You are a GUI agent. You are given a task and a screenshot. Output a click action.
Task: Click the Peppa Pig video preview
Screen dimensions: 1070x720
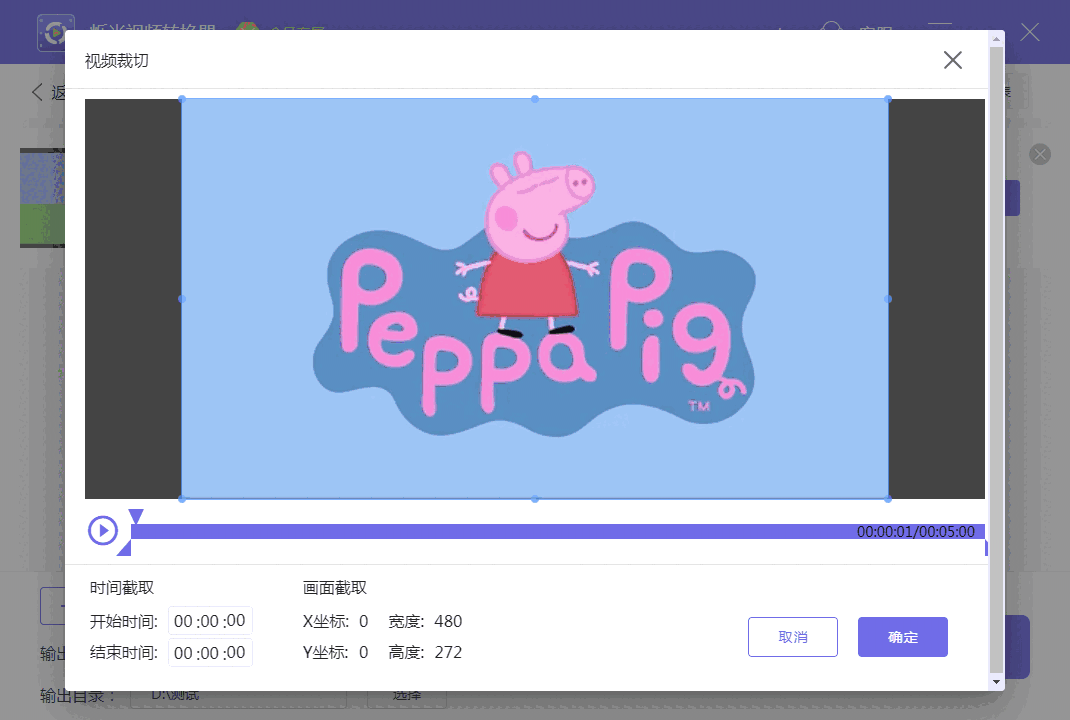click(535, 299)
